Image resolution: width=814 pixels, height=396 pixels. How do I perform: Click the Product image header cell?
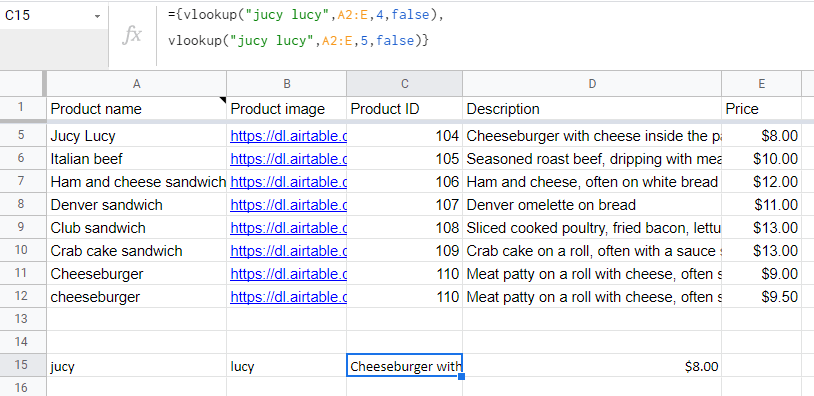coord(287,109)
